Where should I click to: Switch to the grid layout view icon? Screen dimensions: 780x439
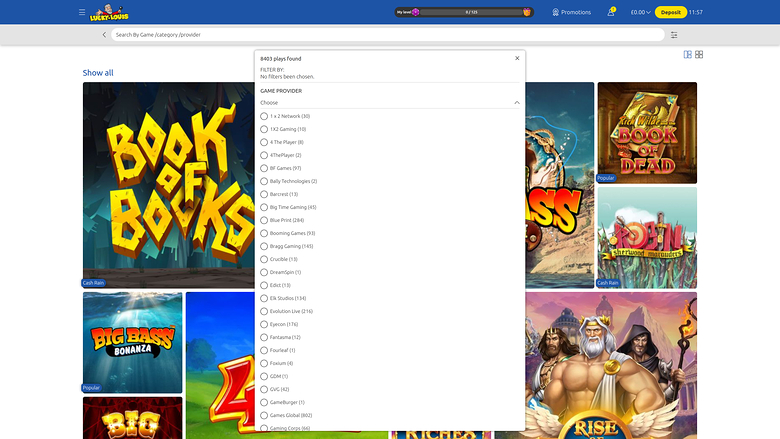(x=699, y=54)
